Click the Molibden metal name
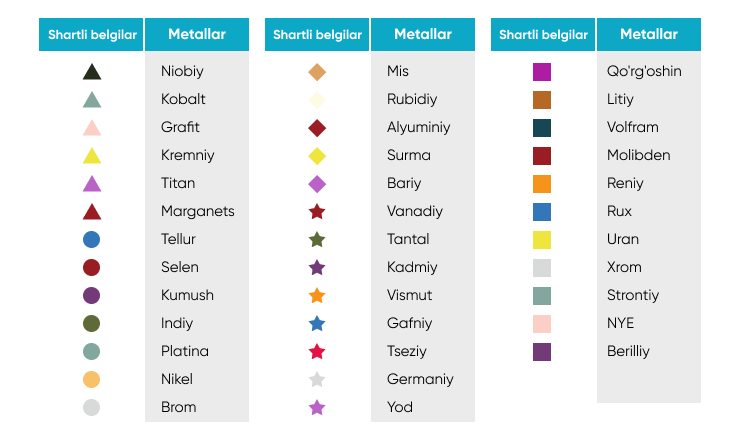This screenshot has width=742, height=440. [x=638, y=155]
